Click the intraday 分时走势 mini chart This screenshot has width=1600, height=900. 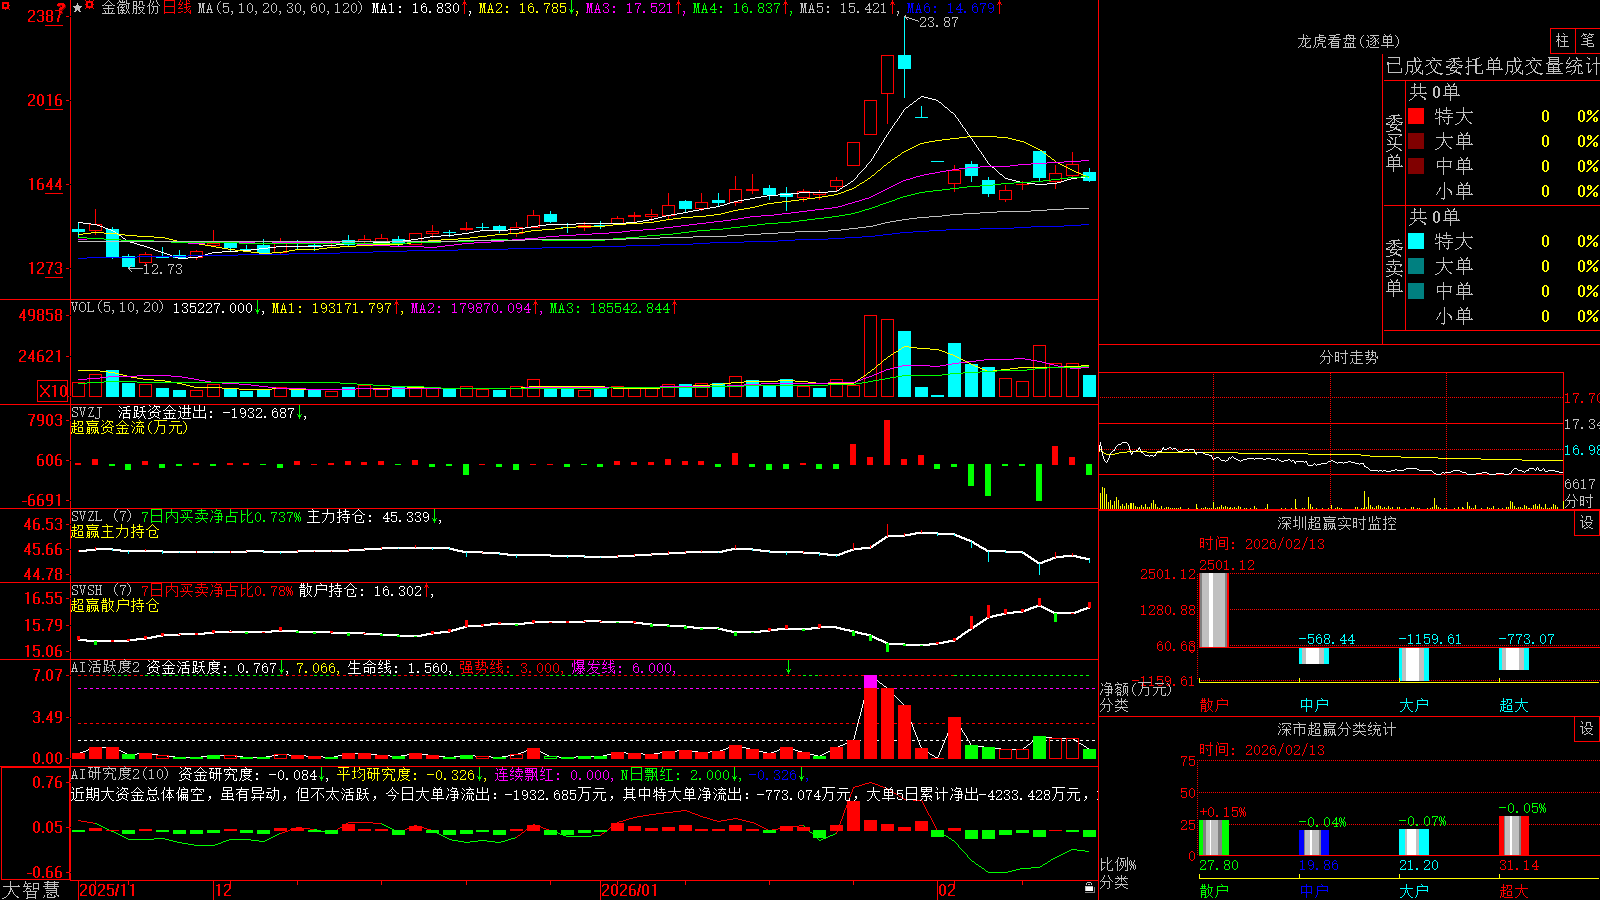(x=1331, y=441)
